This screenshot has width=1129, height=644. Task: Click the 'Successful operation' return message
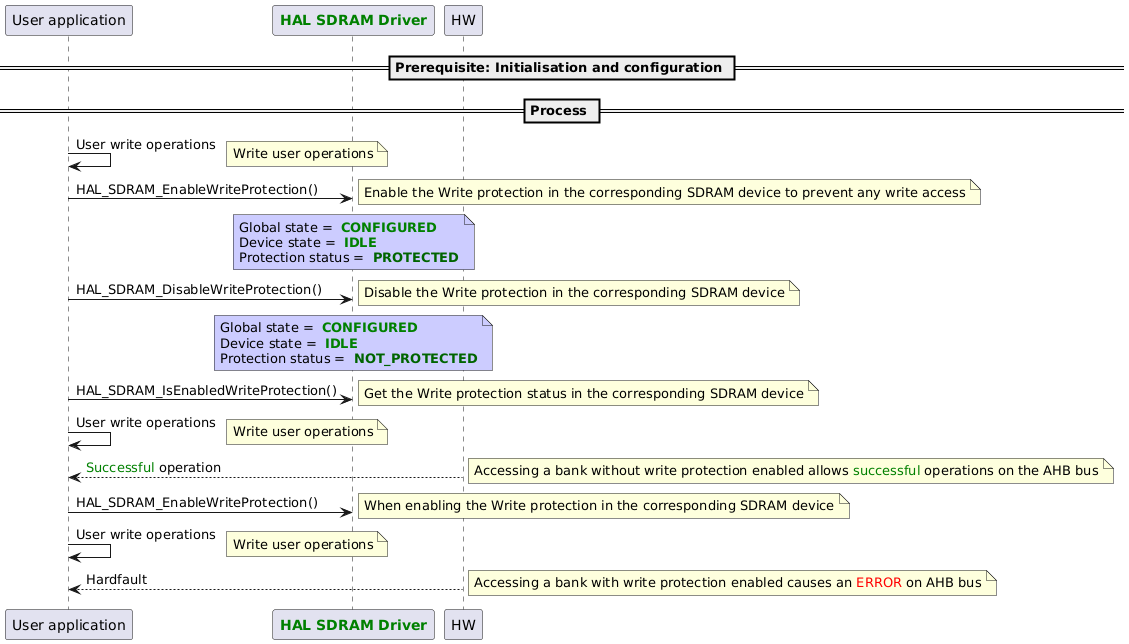153,468
